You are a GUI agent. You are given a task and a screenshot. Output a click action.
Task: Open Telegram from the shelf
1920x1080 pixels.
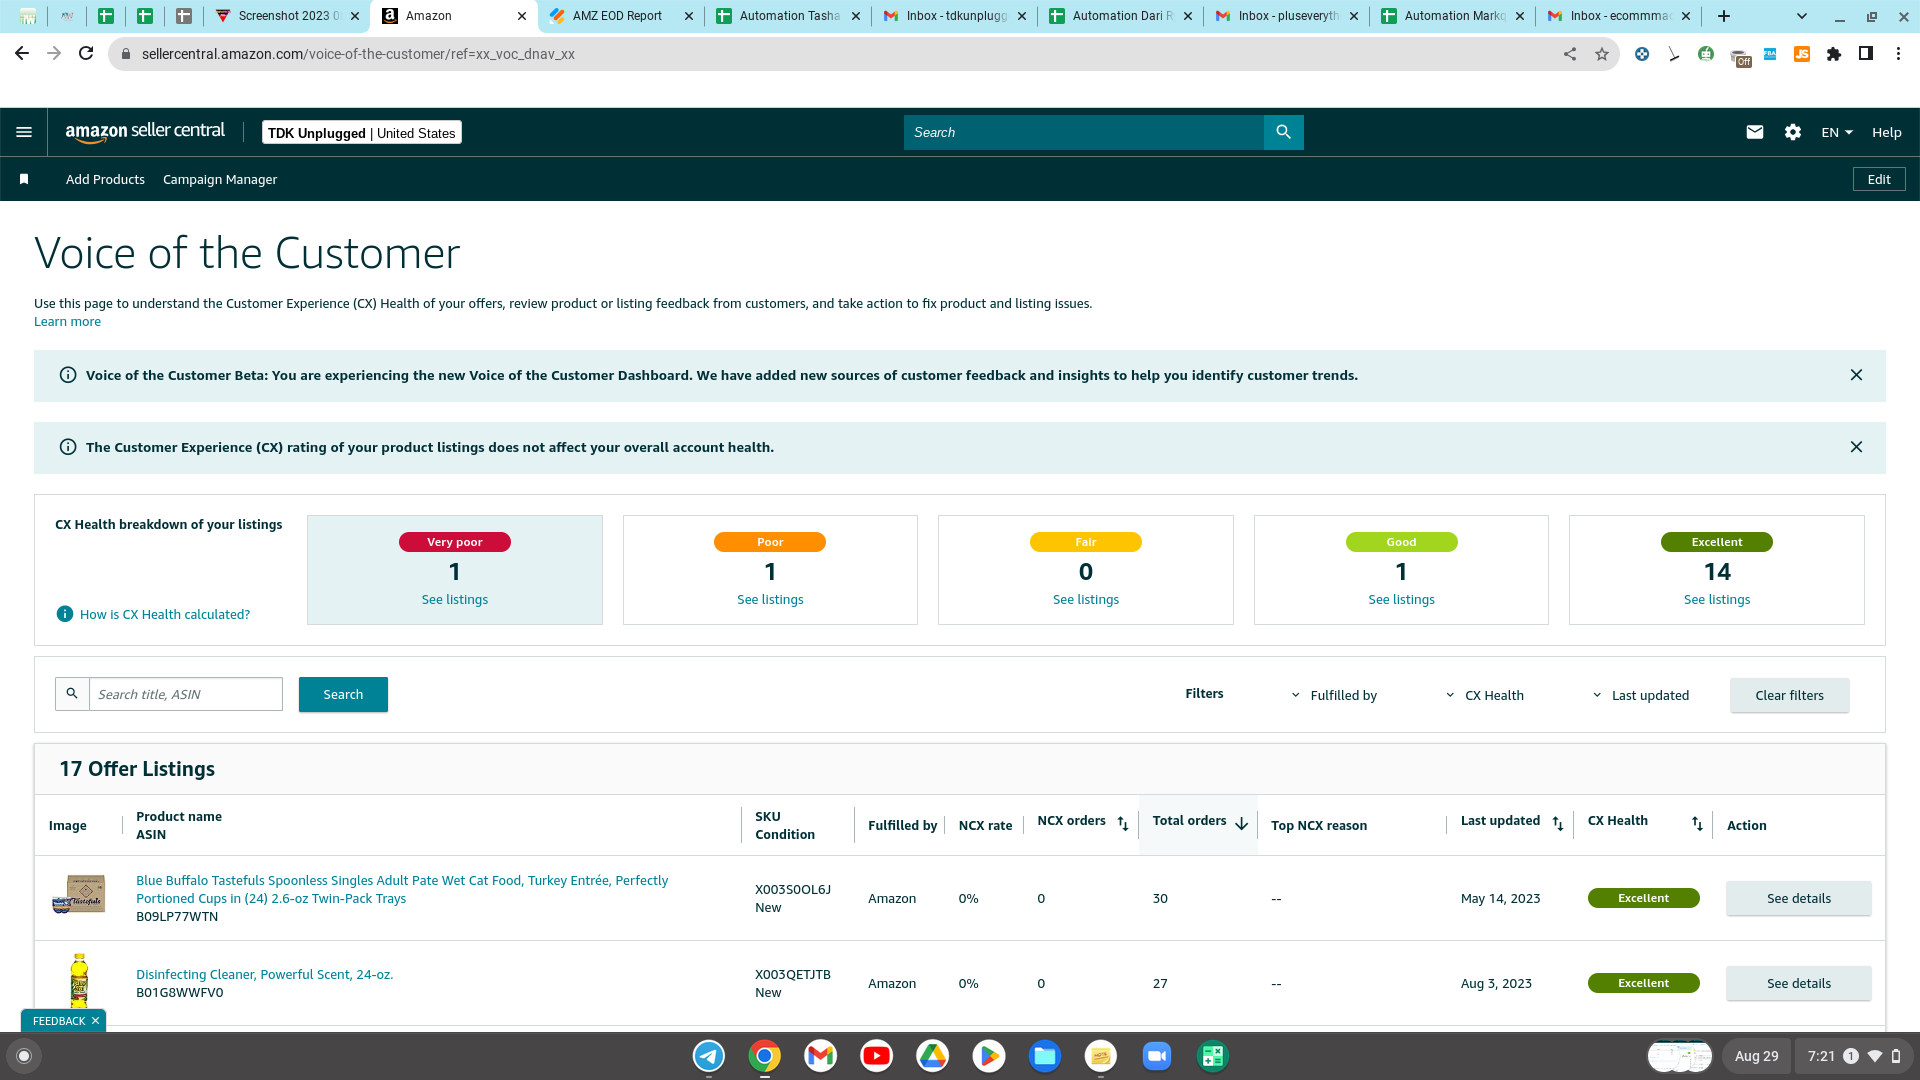coord(709,1056)
